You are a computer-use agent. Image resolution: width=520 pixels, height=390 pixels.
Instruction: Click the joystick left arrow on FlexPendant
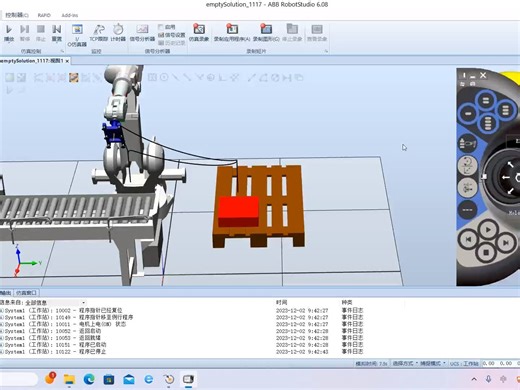coord(506,177)
